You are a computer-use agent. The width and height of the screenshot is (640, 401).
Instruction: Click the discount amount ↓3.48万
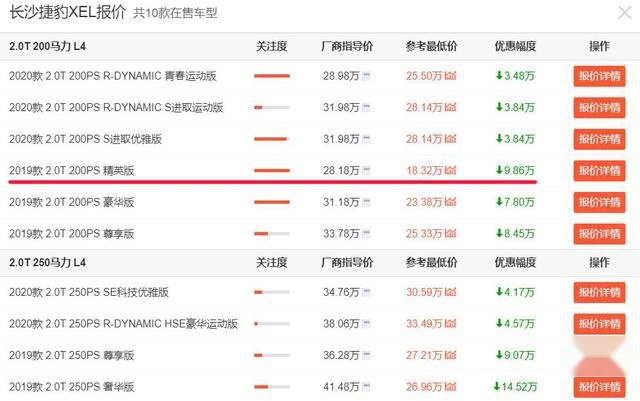point(515,76)
